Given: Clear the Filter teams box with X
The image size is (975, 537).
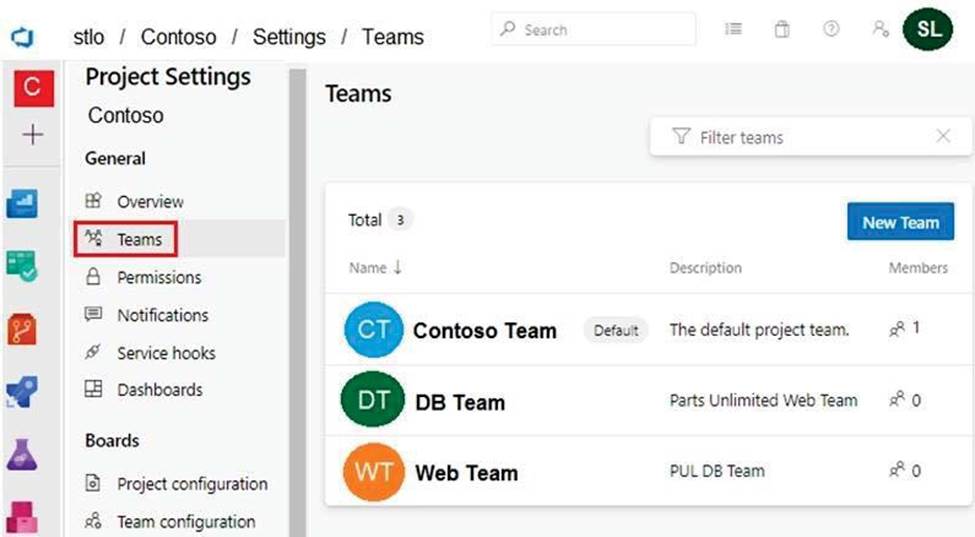Looking at the screenshot, I should [943, 137].
